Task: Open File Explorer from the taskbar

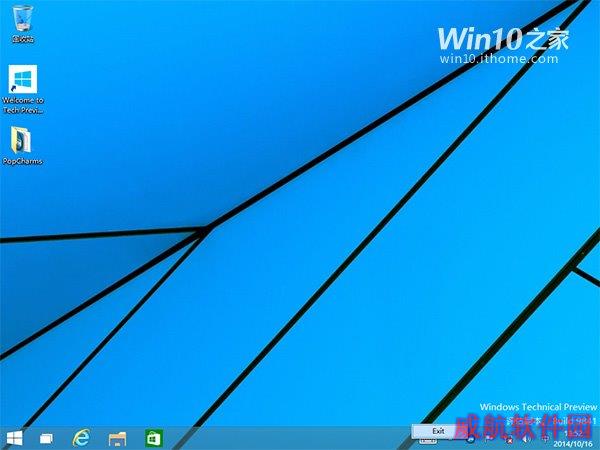Action: point(117,438)
